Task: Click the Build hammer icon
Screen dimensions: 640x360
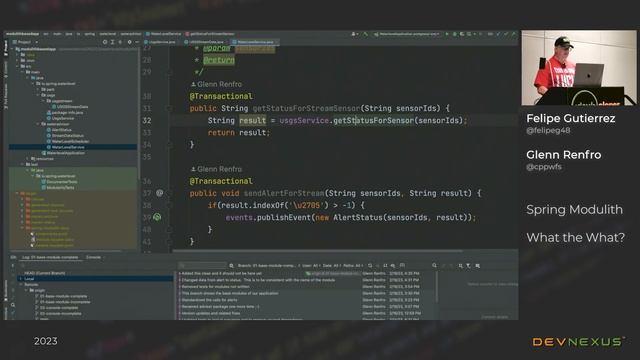Action: coord(366,34)
